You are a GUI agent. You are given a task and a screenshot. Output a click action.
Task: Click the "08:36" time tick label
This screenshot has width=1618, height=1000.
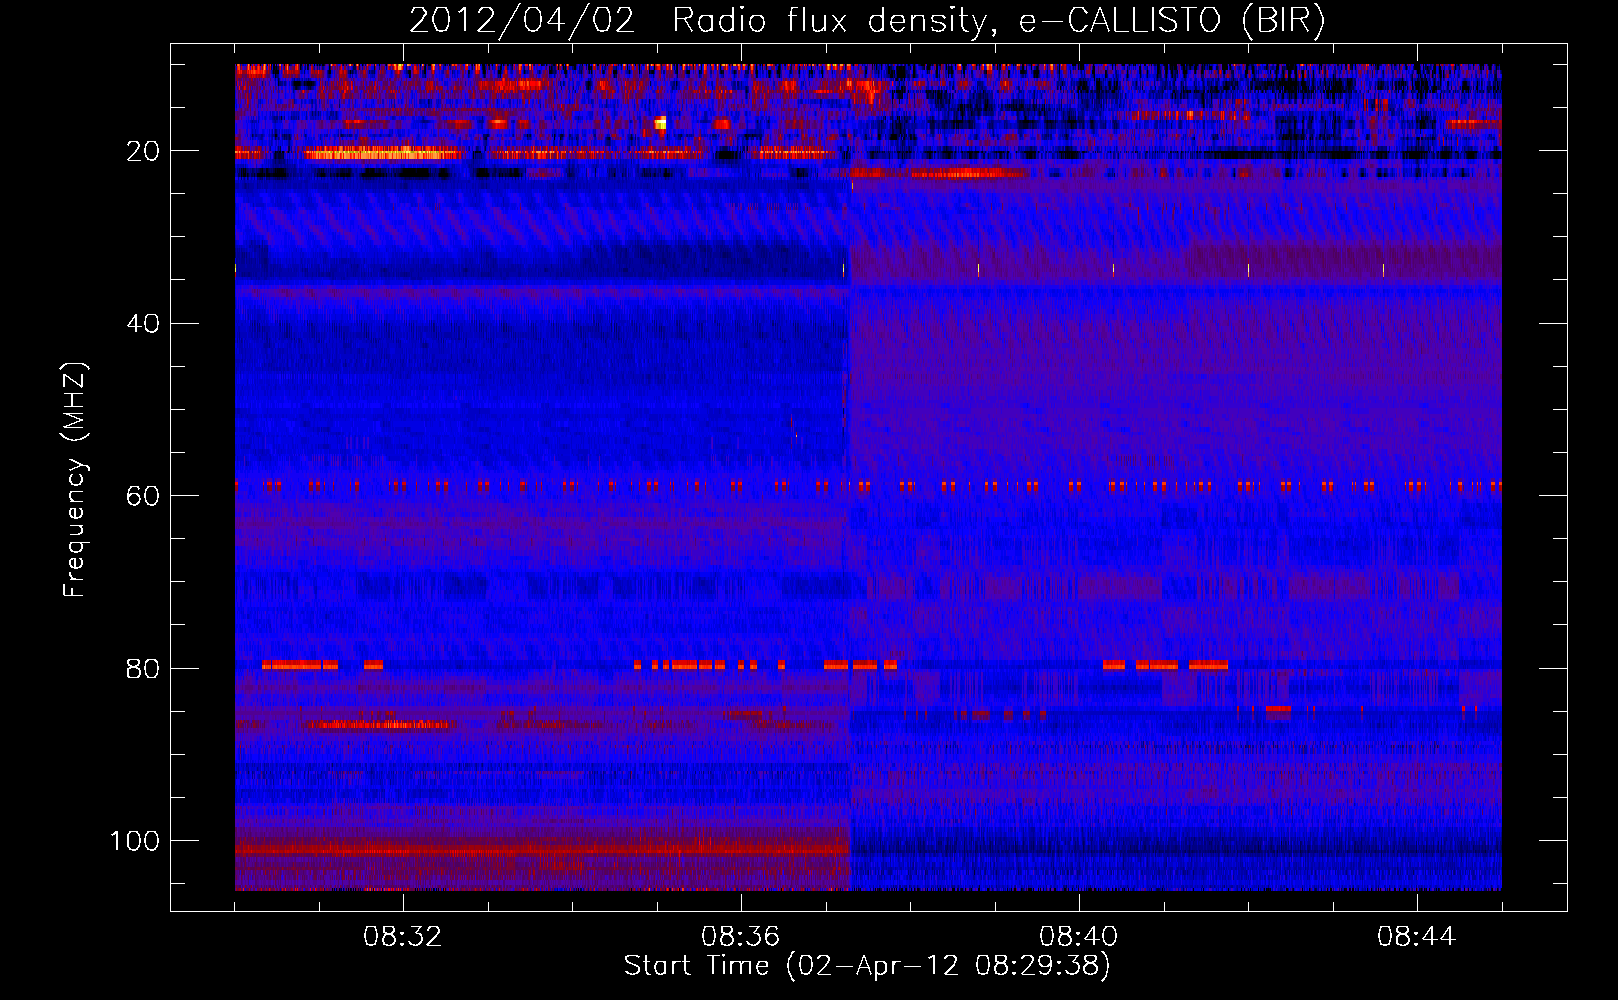point(741,937)
